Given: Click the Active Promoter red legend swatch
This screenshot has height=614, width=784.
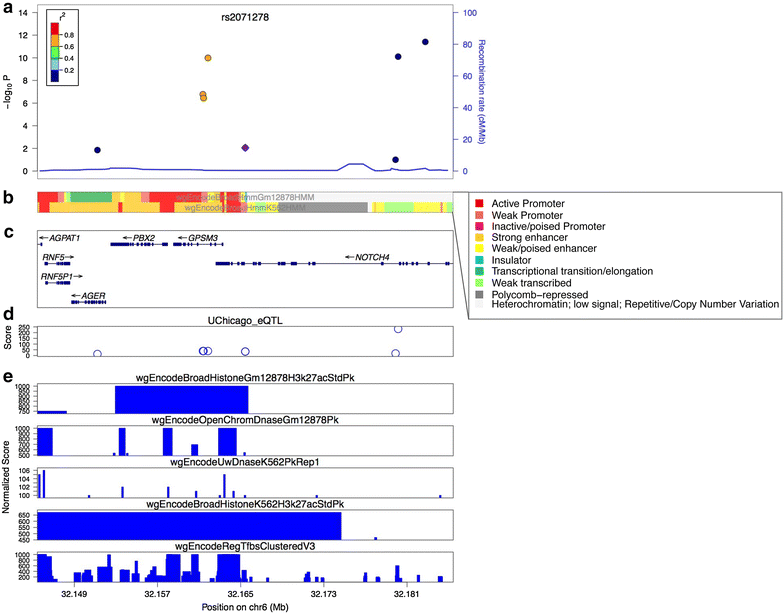Looking at the screenshot, I should 480,204.
